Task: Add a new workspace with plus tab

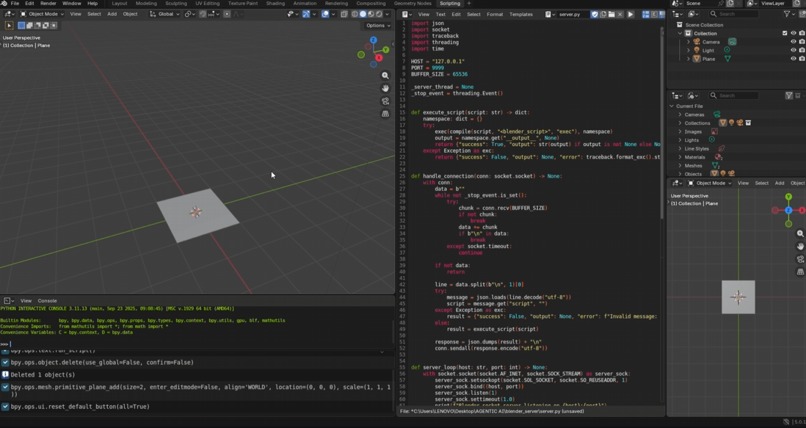Action: 469,3
